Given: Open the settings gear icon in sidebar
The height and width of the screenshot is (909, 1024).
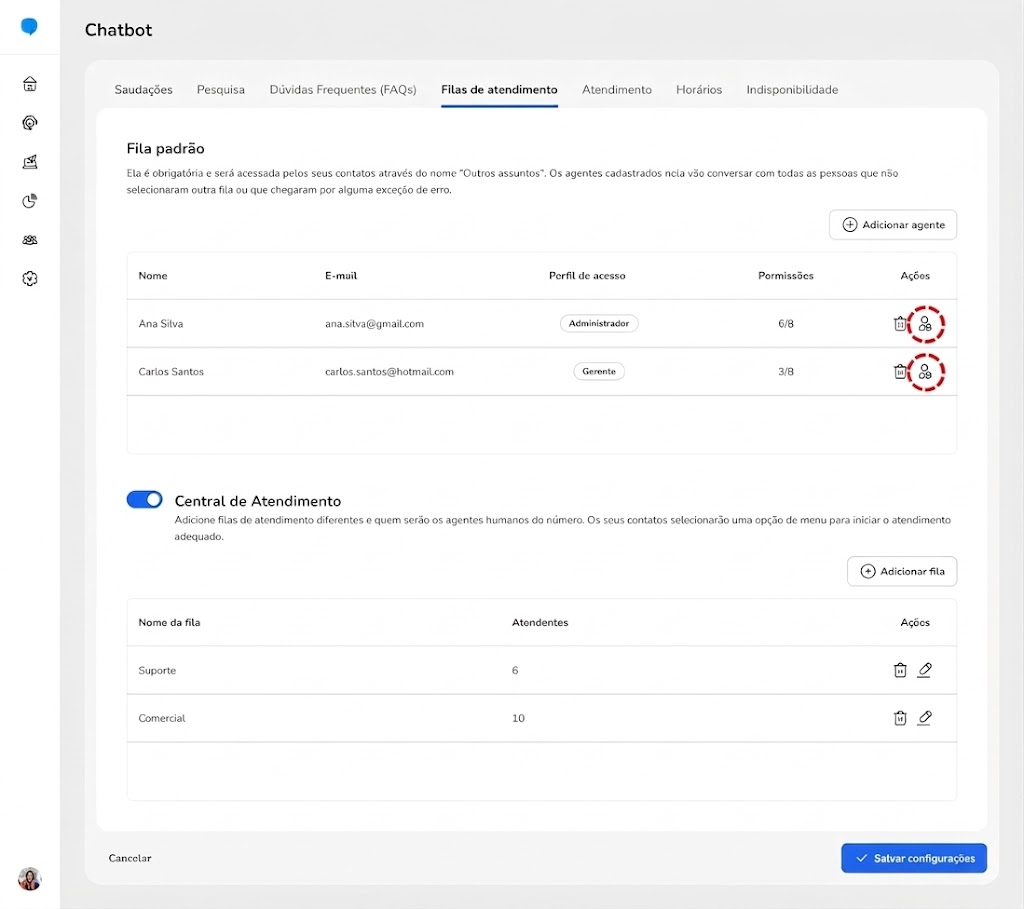Looking at the screenshot, I should coord(29,279).
